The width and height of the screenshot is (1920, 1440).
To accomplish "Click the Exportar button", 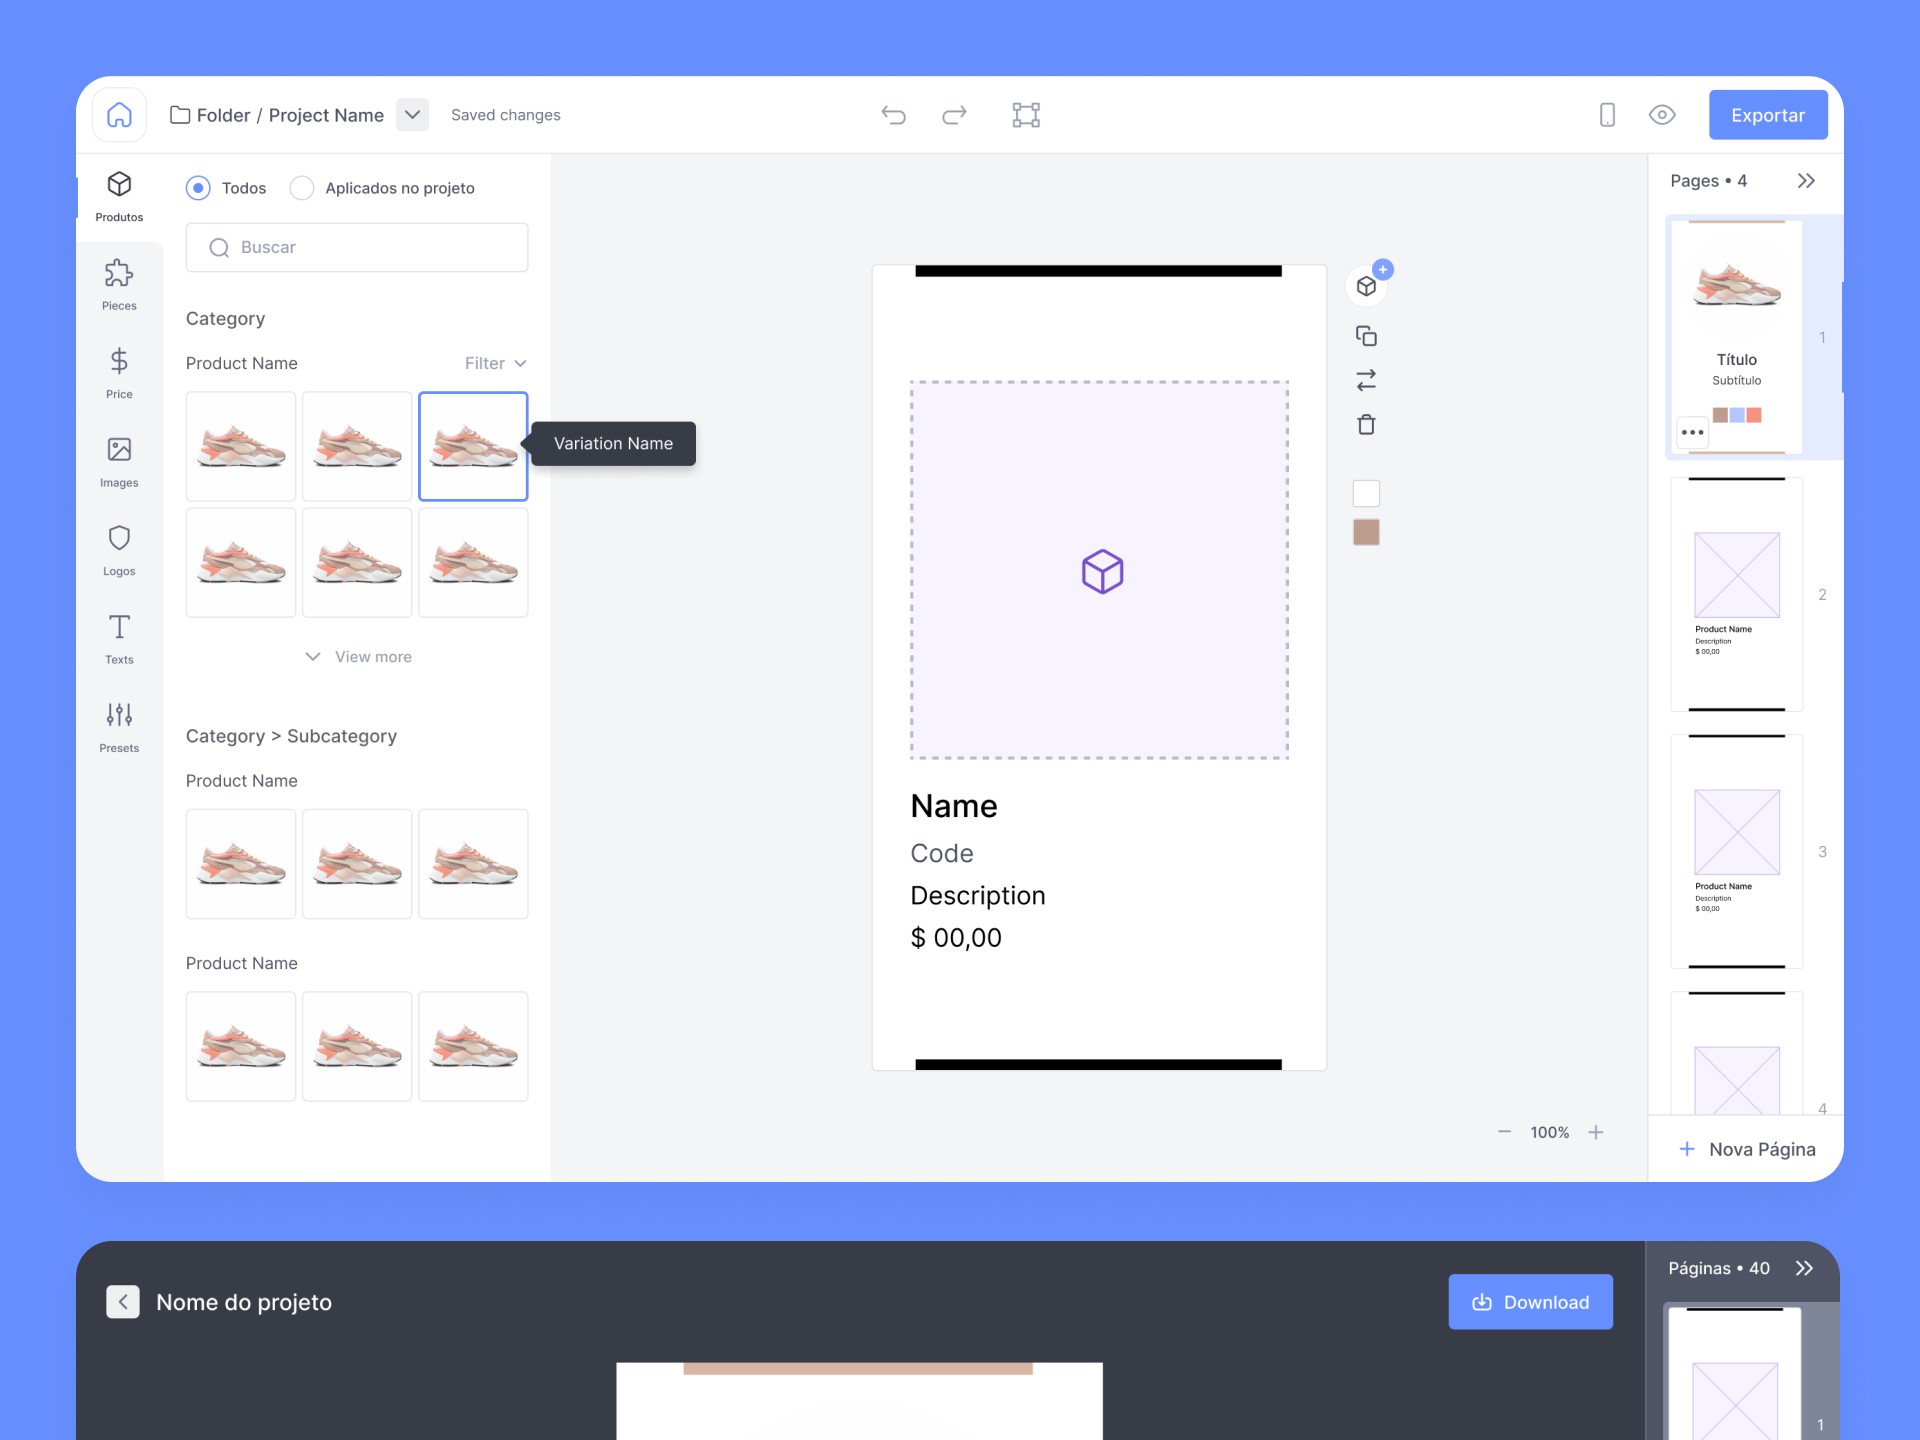I will tap(1767, 115).
